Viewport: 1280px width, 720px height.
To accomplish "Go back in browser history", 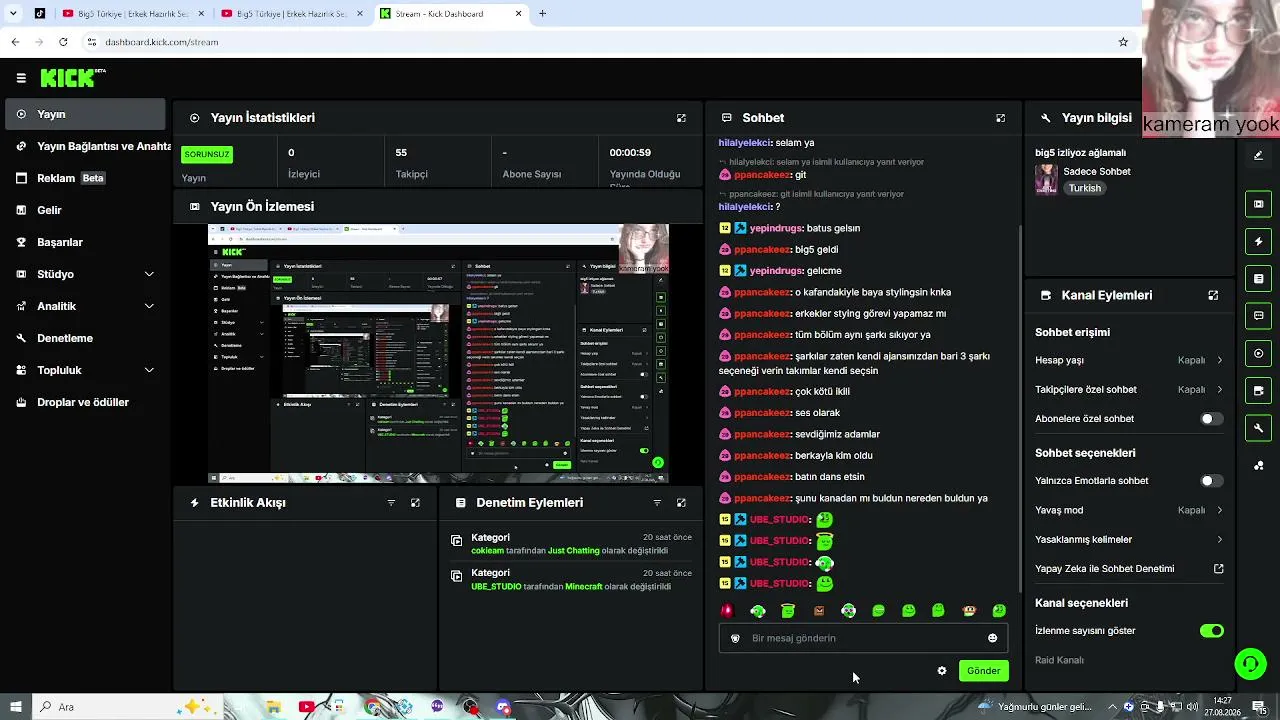I will [x=15, y=42].
